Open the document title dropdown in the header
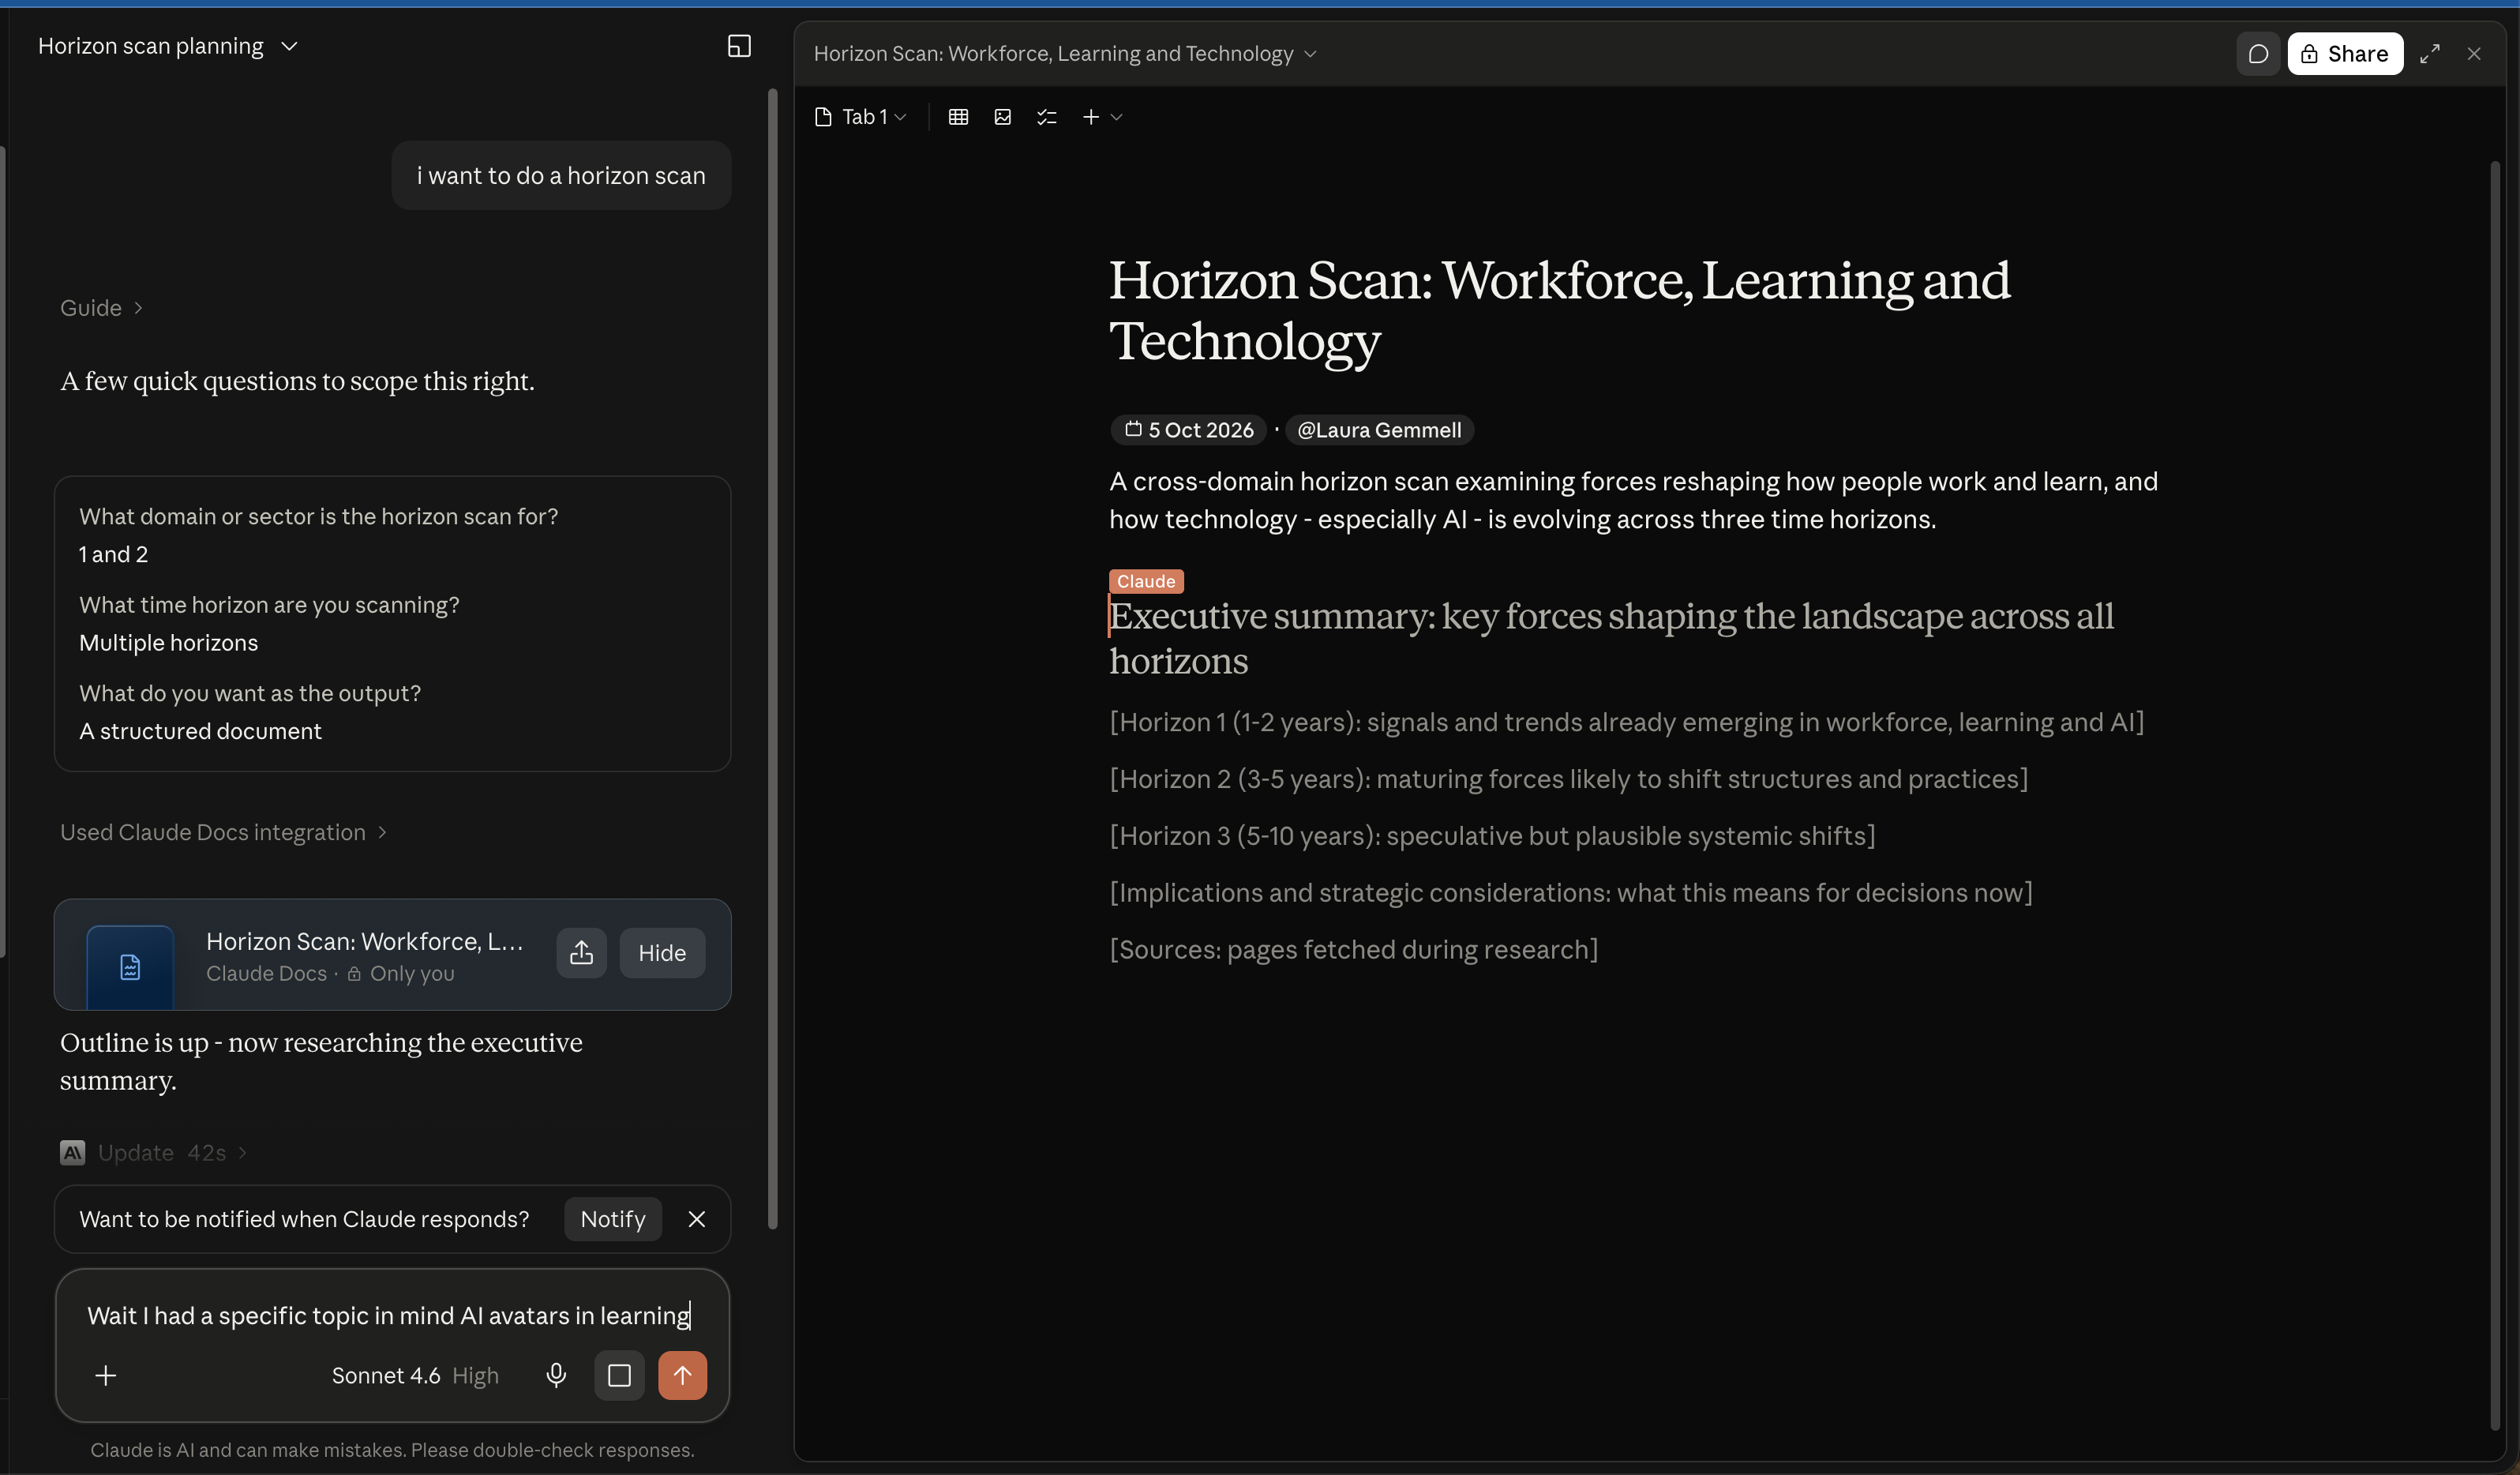The height and width of the screenshot is (1475, 2520). click(x=1065, y=54)
